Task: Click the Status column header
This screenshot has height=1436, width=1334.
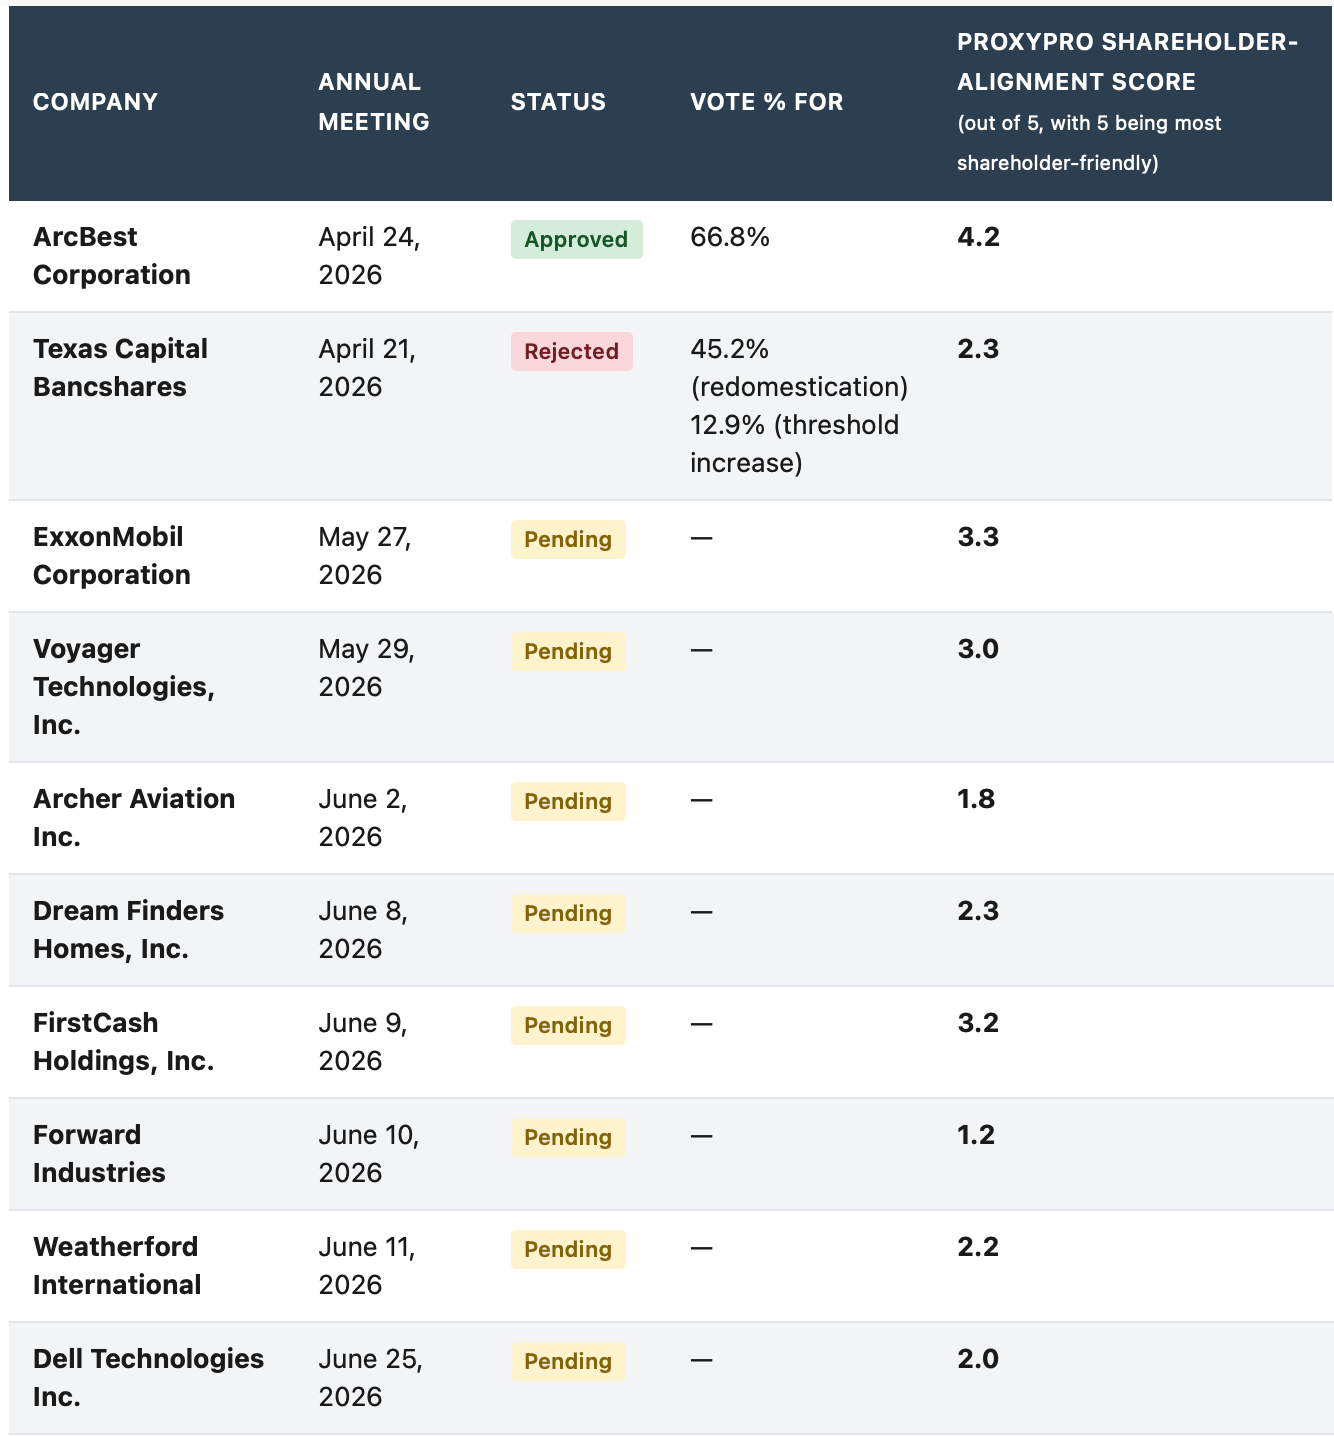Action: click(558, 102)
